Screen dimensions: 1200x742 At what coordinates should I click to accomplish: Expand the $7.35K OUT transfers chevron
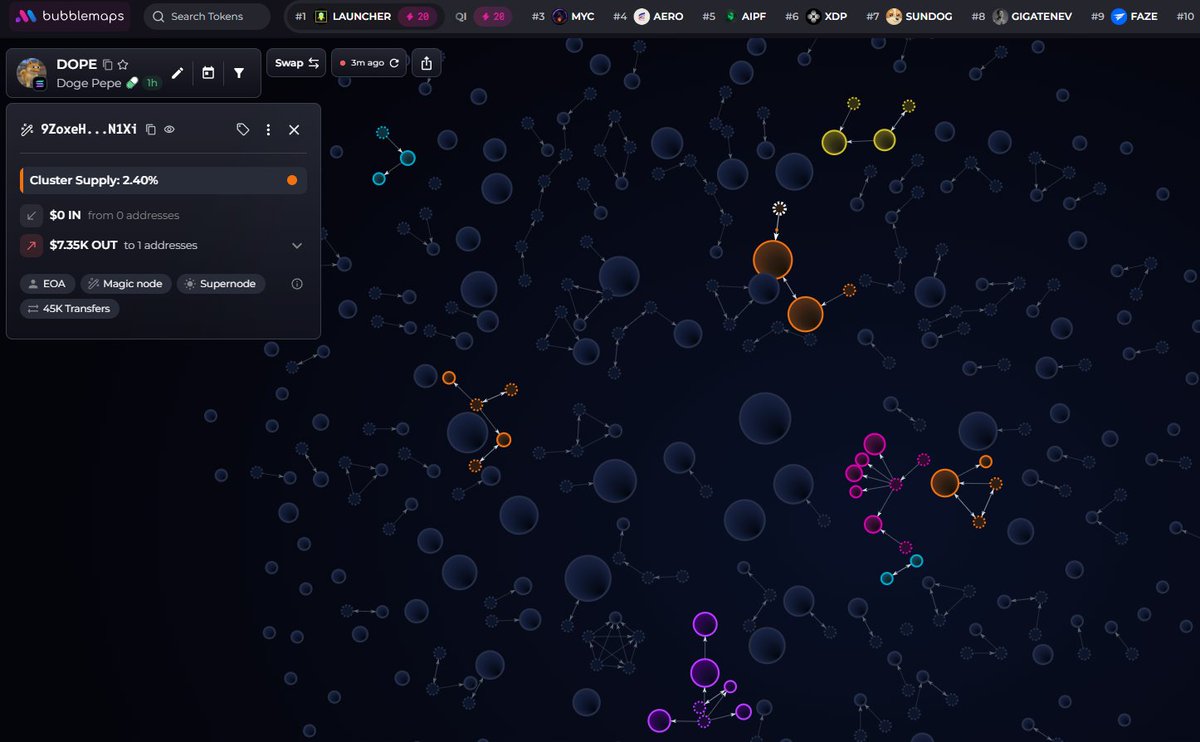pos(297,245)
